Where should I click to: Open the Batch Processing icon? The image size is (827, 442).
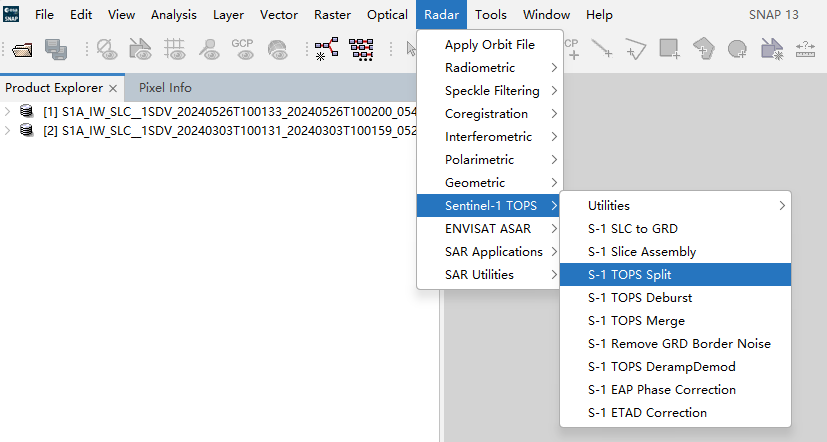(361, 50)
